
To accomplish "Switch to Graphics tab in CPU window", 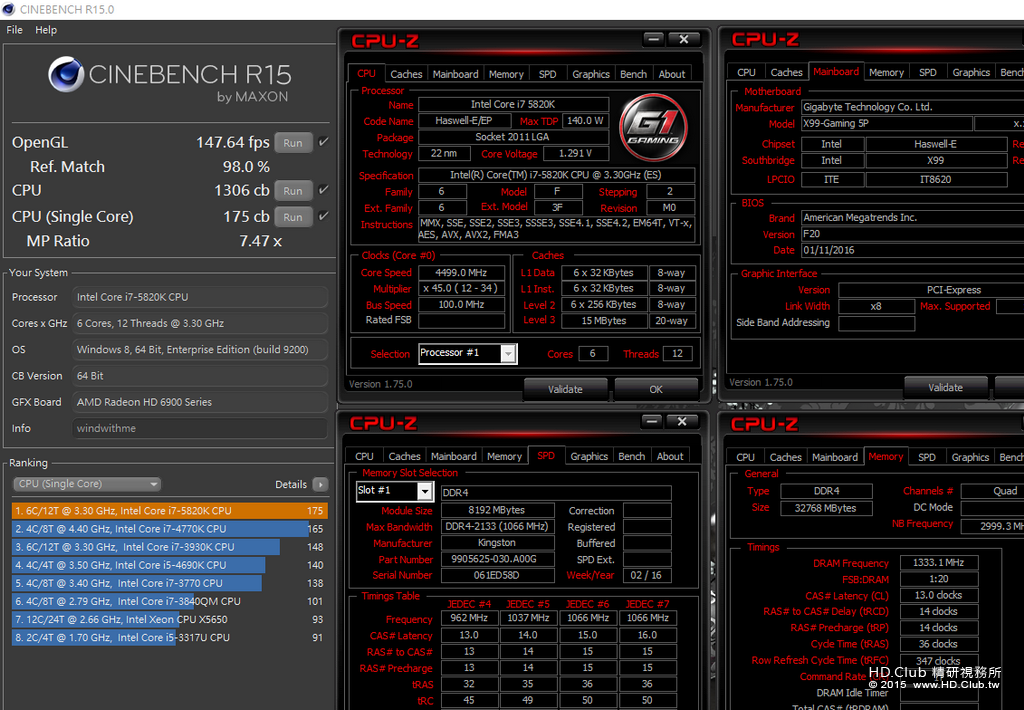I will click(x=590, y=74).
